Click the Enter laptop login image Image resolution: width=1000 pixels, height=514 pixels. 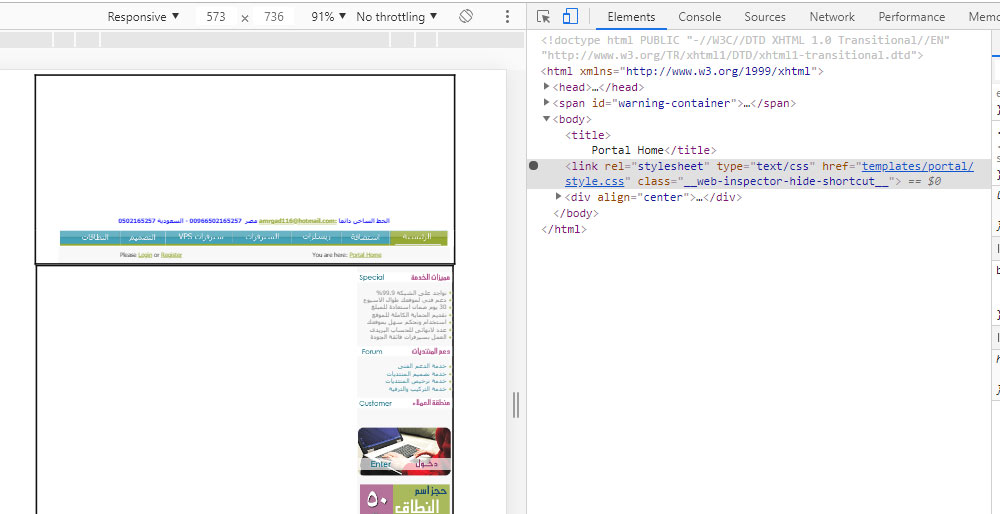(x=404, y=451)
